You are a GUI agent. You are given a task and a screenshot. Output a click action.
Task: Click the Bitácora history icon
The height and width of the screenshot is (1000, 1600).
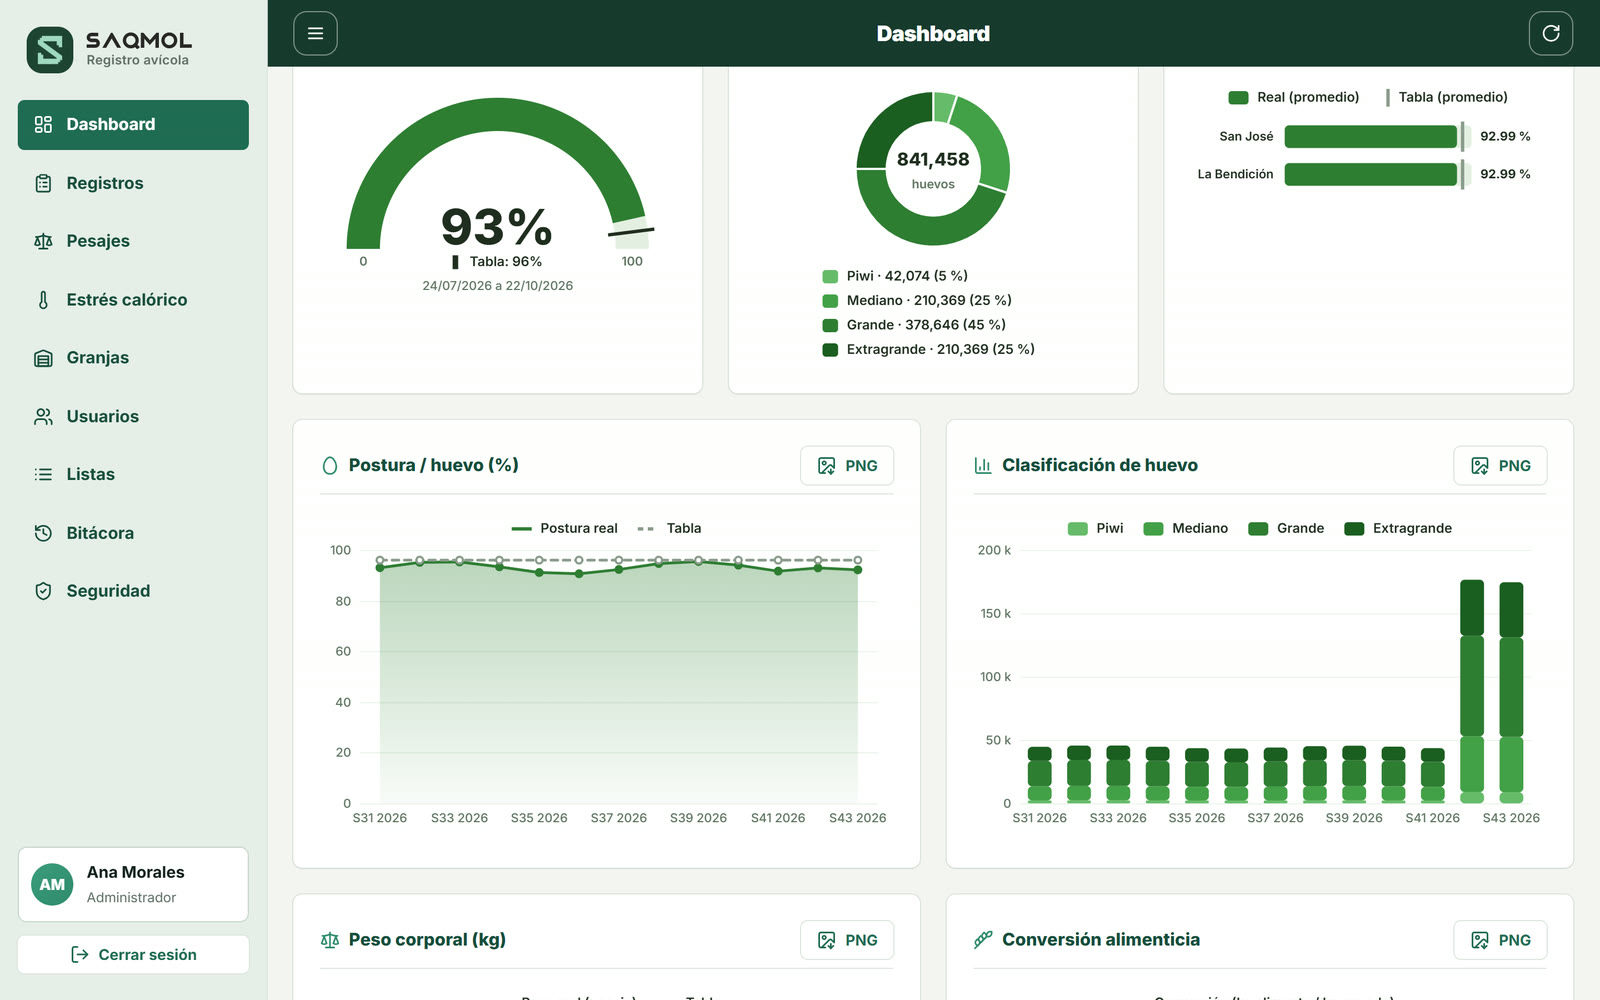(43, 533)
